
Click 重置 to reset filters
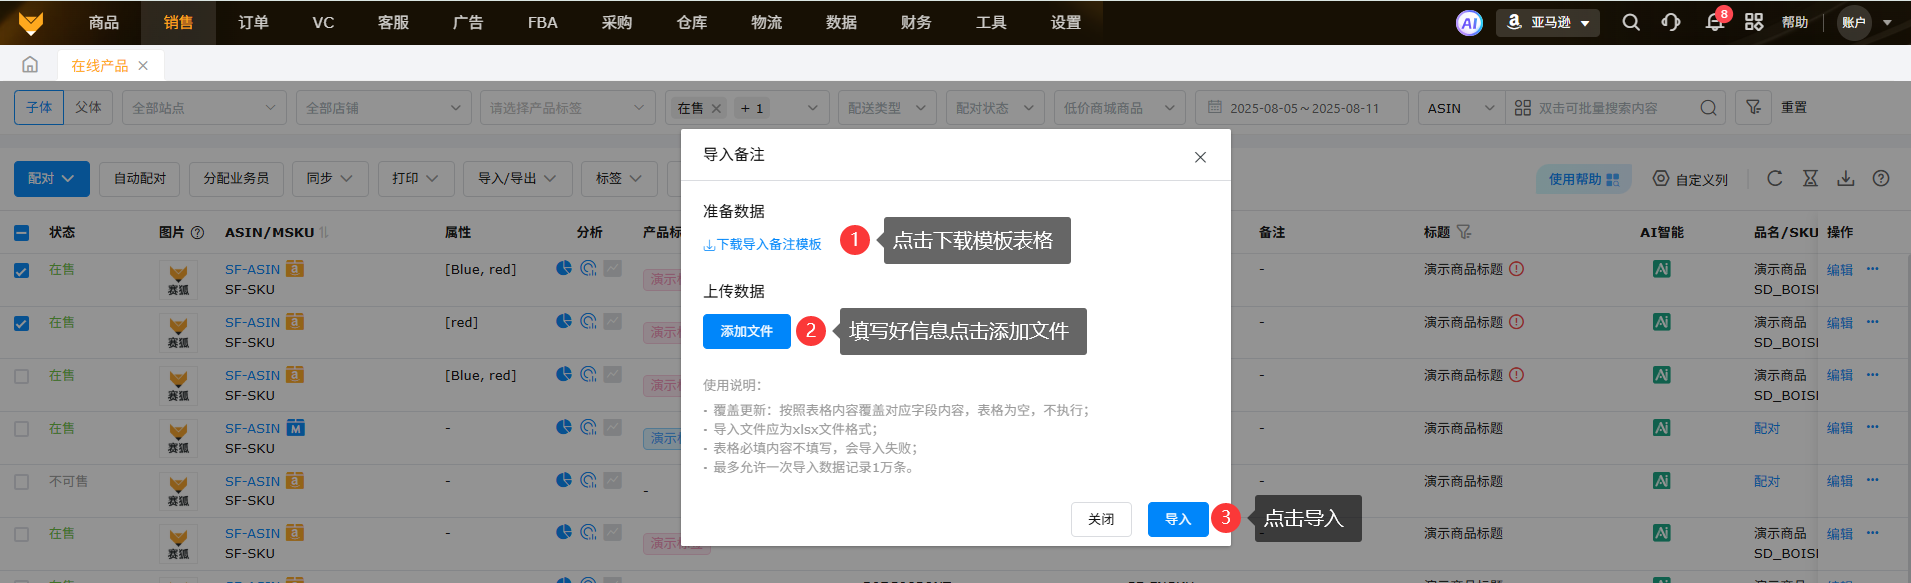click(1794, 107)
